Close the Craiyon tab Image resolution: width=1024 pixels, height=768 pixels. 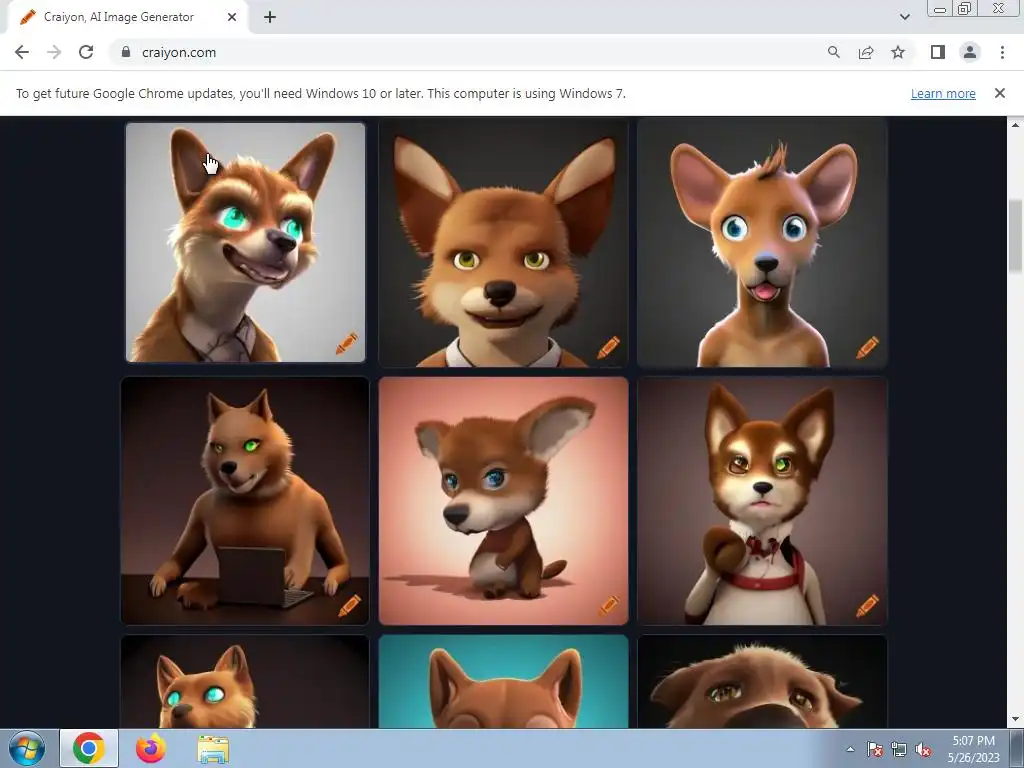232,17
